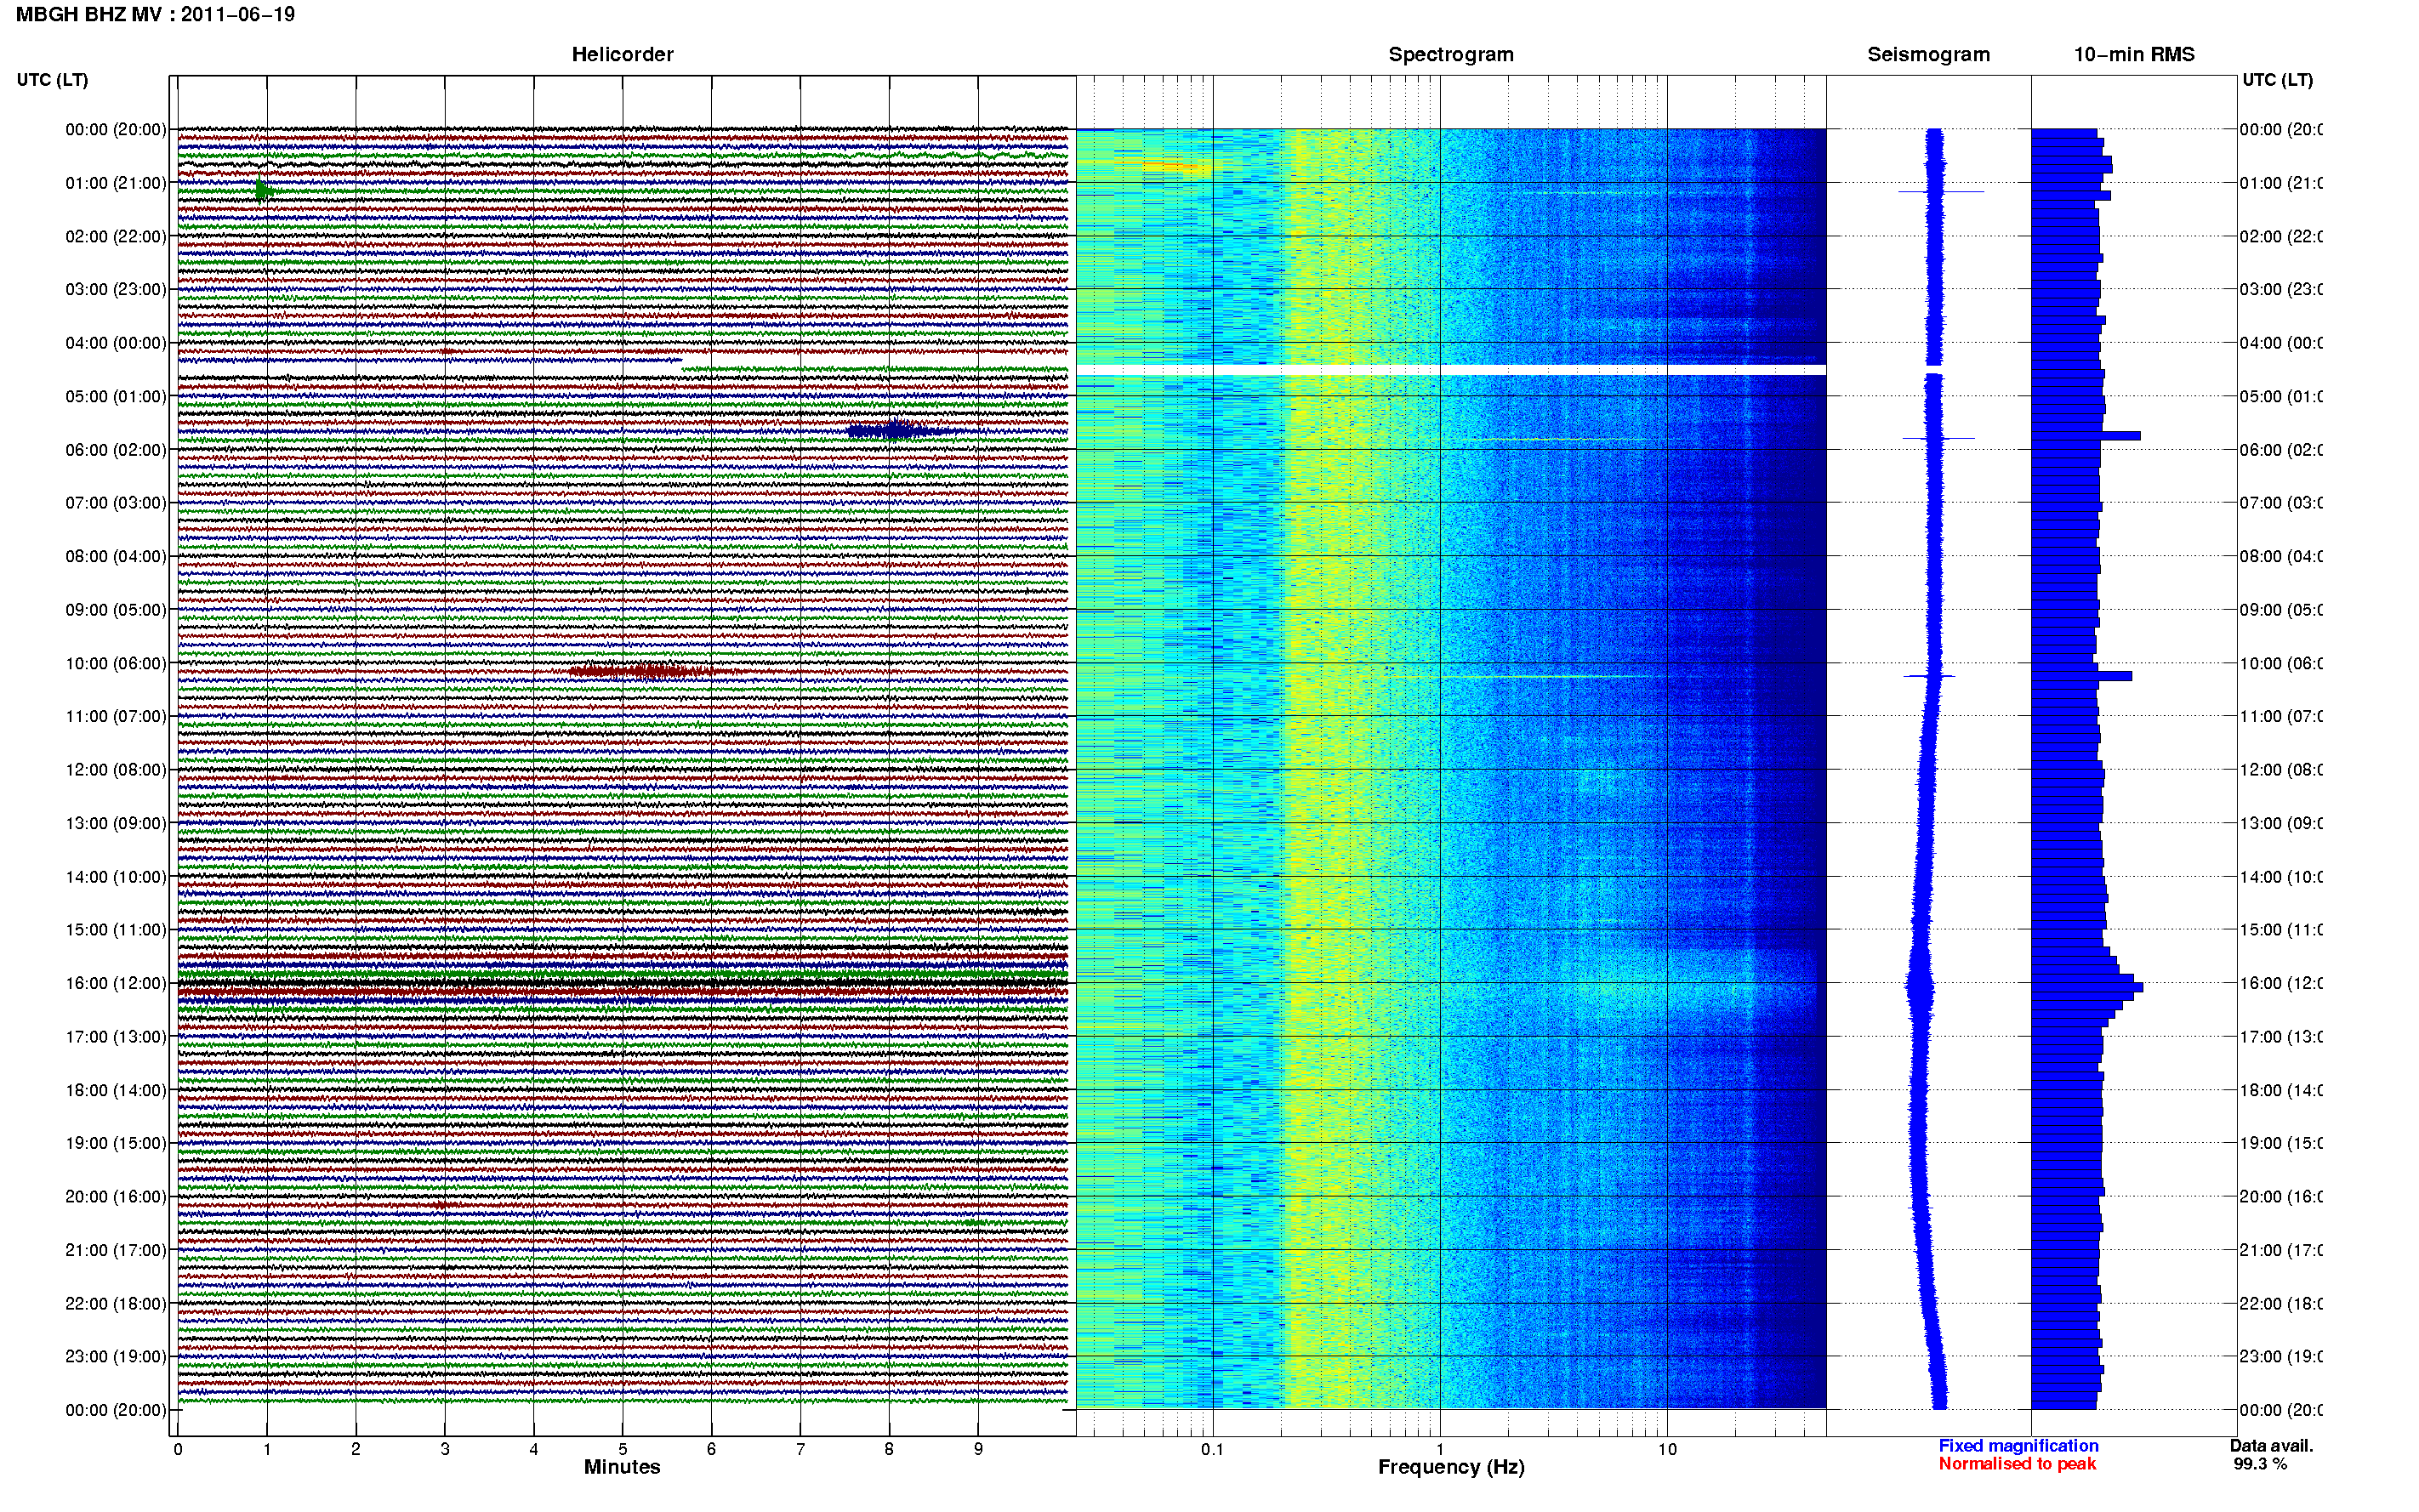Viewport: 2419px width, 1512px height.
Task: Click the left '03:00 (23:00)' time label
Action: tap(116, 289)
